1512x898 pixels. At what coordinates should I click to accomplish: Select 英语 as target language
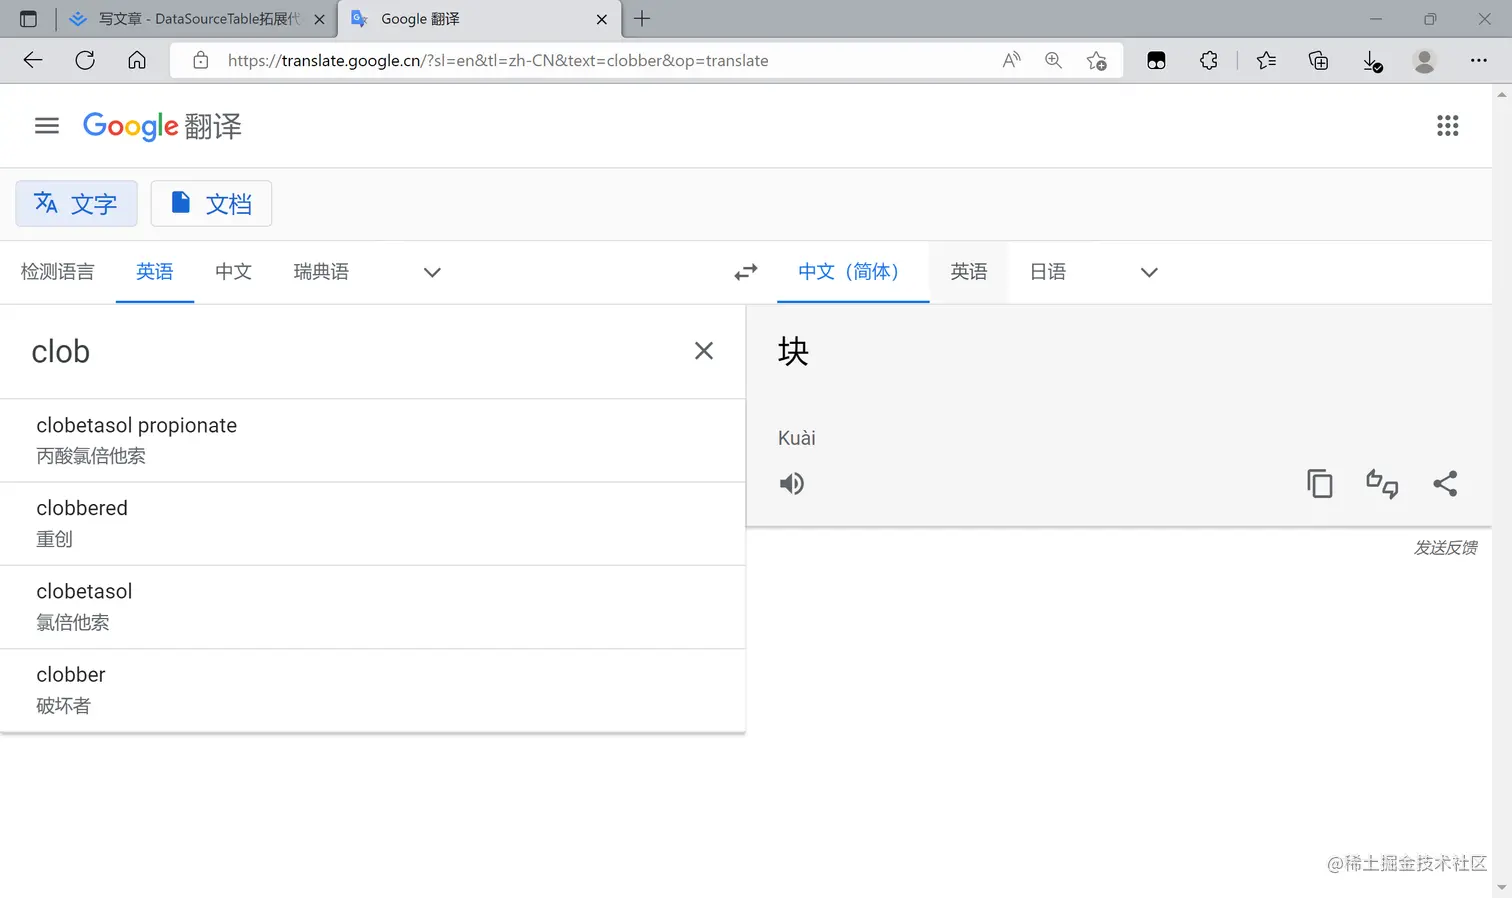(x=969, y=272)
